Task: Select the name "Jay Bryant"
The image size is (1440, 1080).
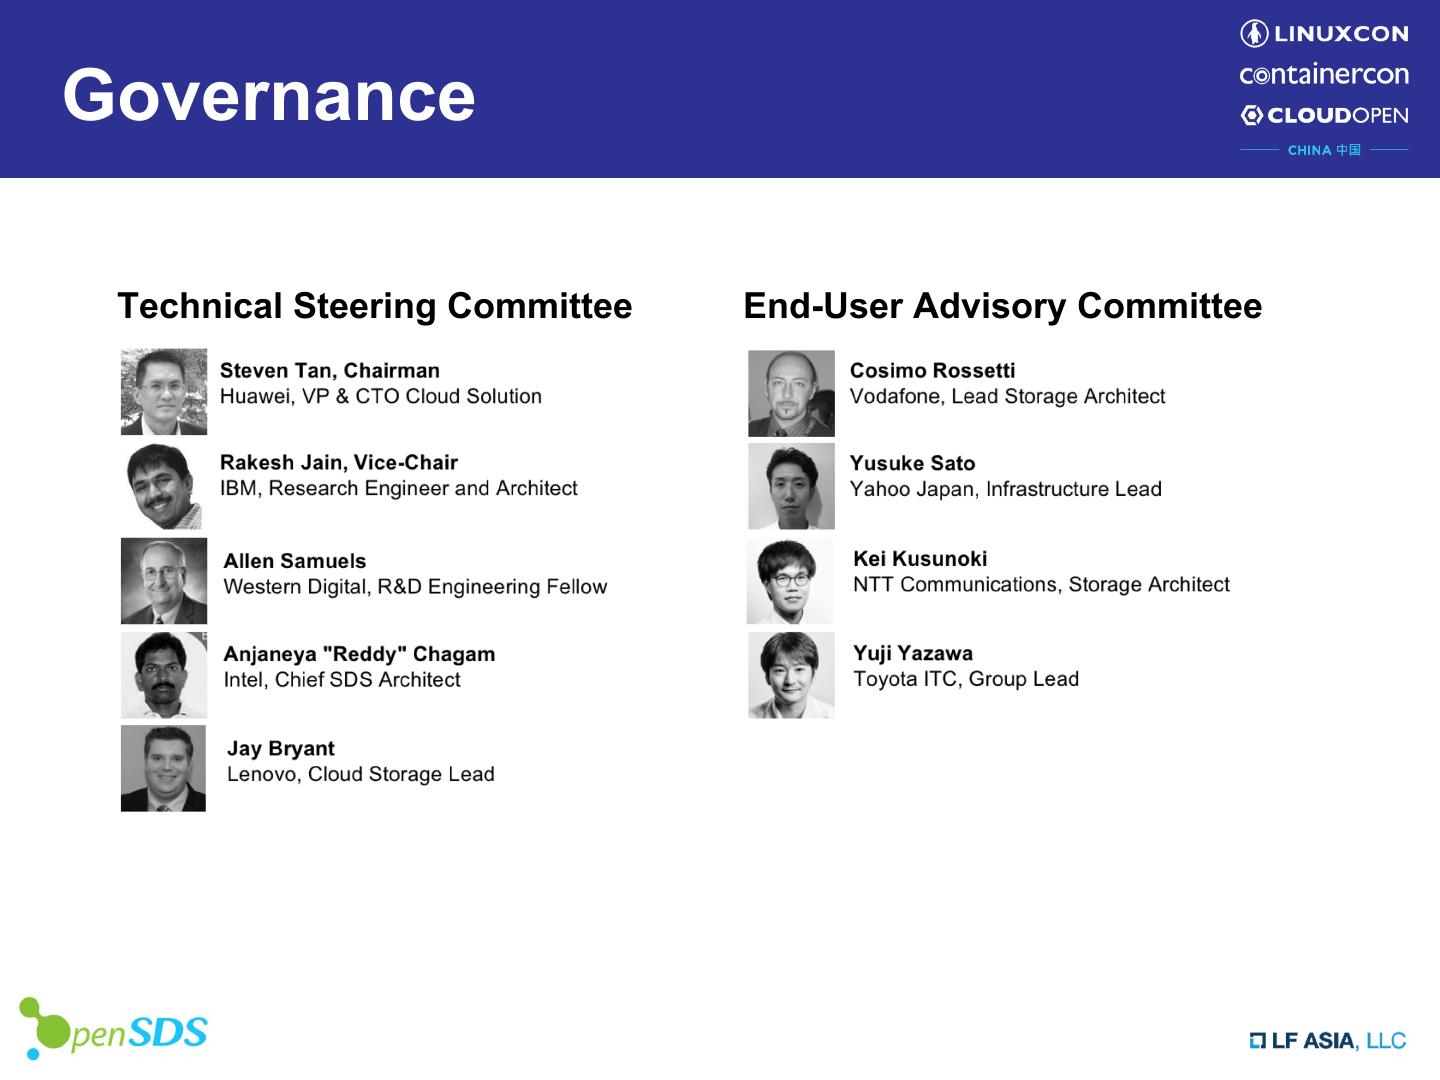Action: (x=281, y=749)
